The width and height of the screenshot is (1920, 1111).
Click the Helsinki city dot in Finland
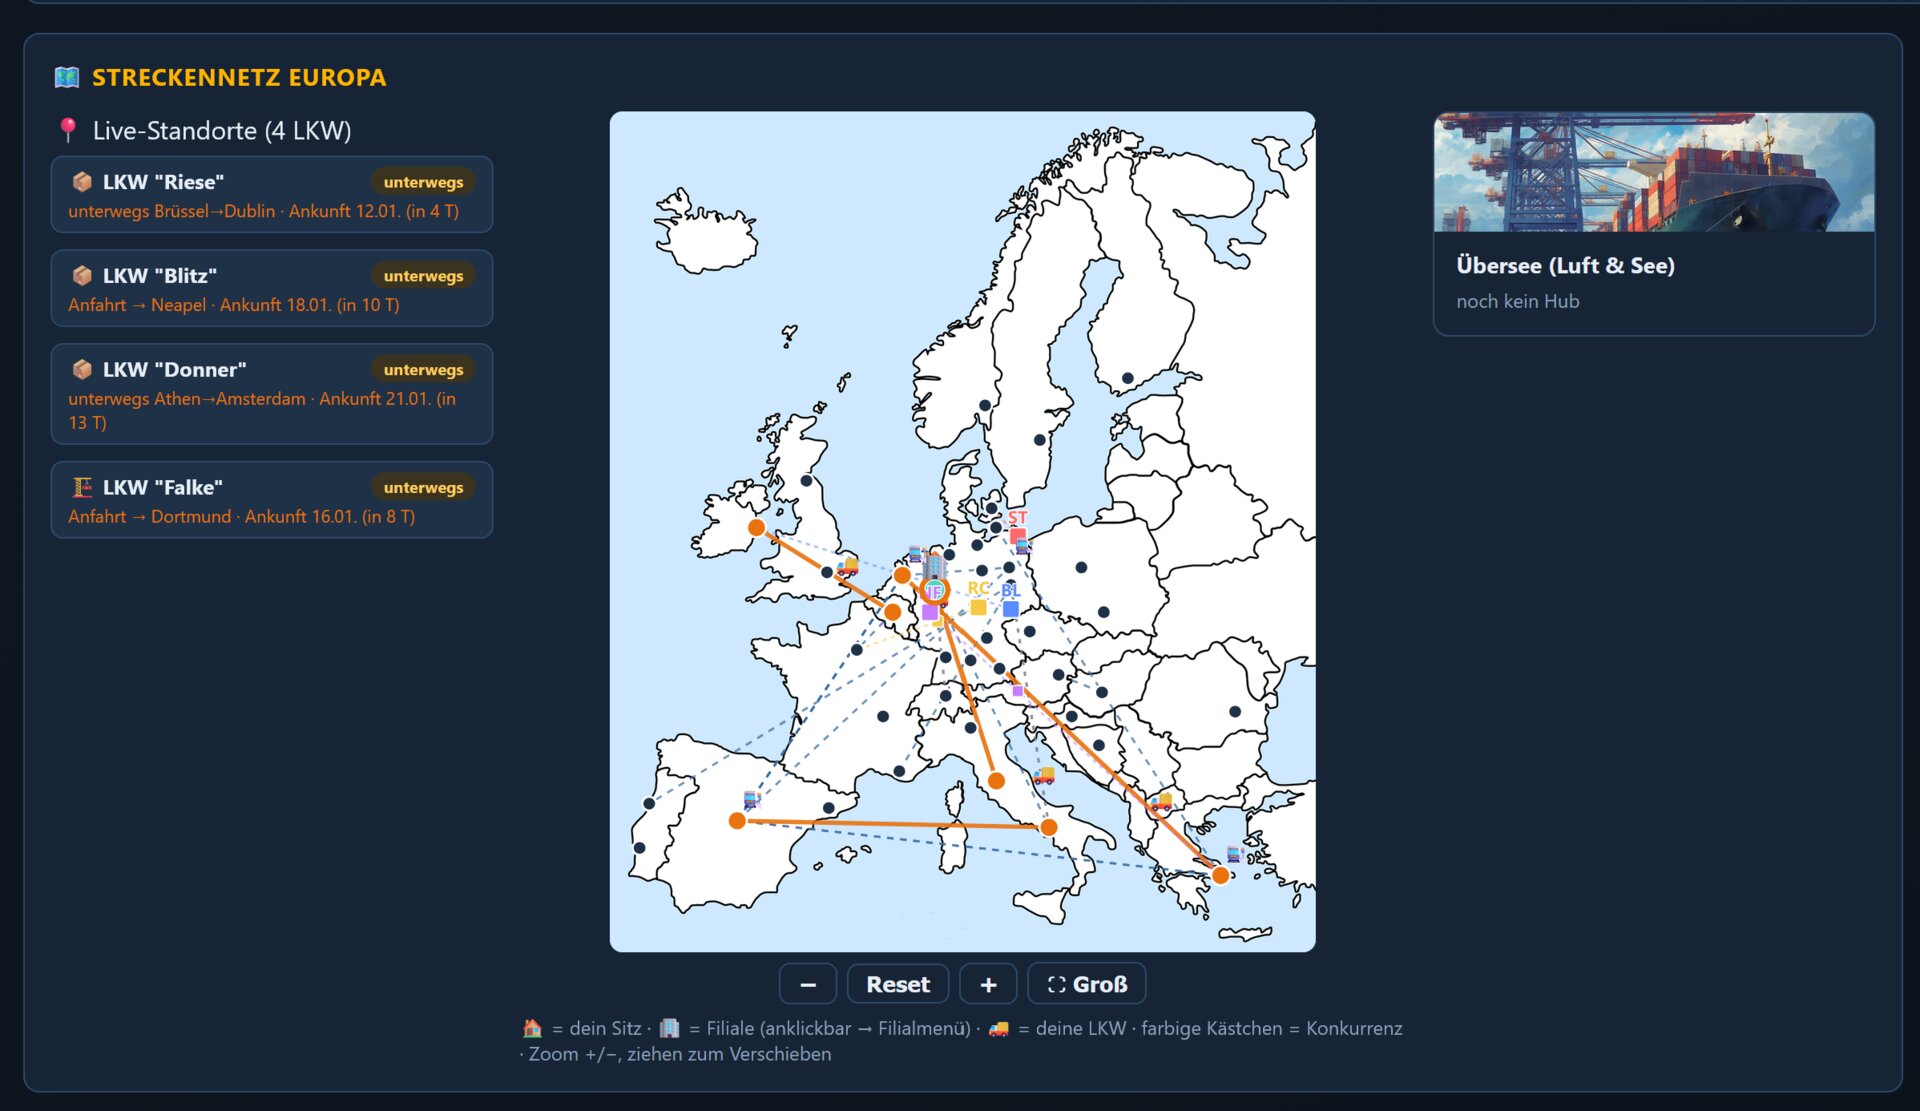1127,378
